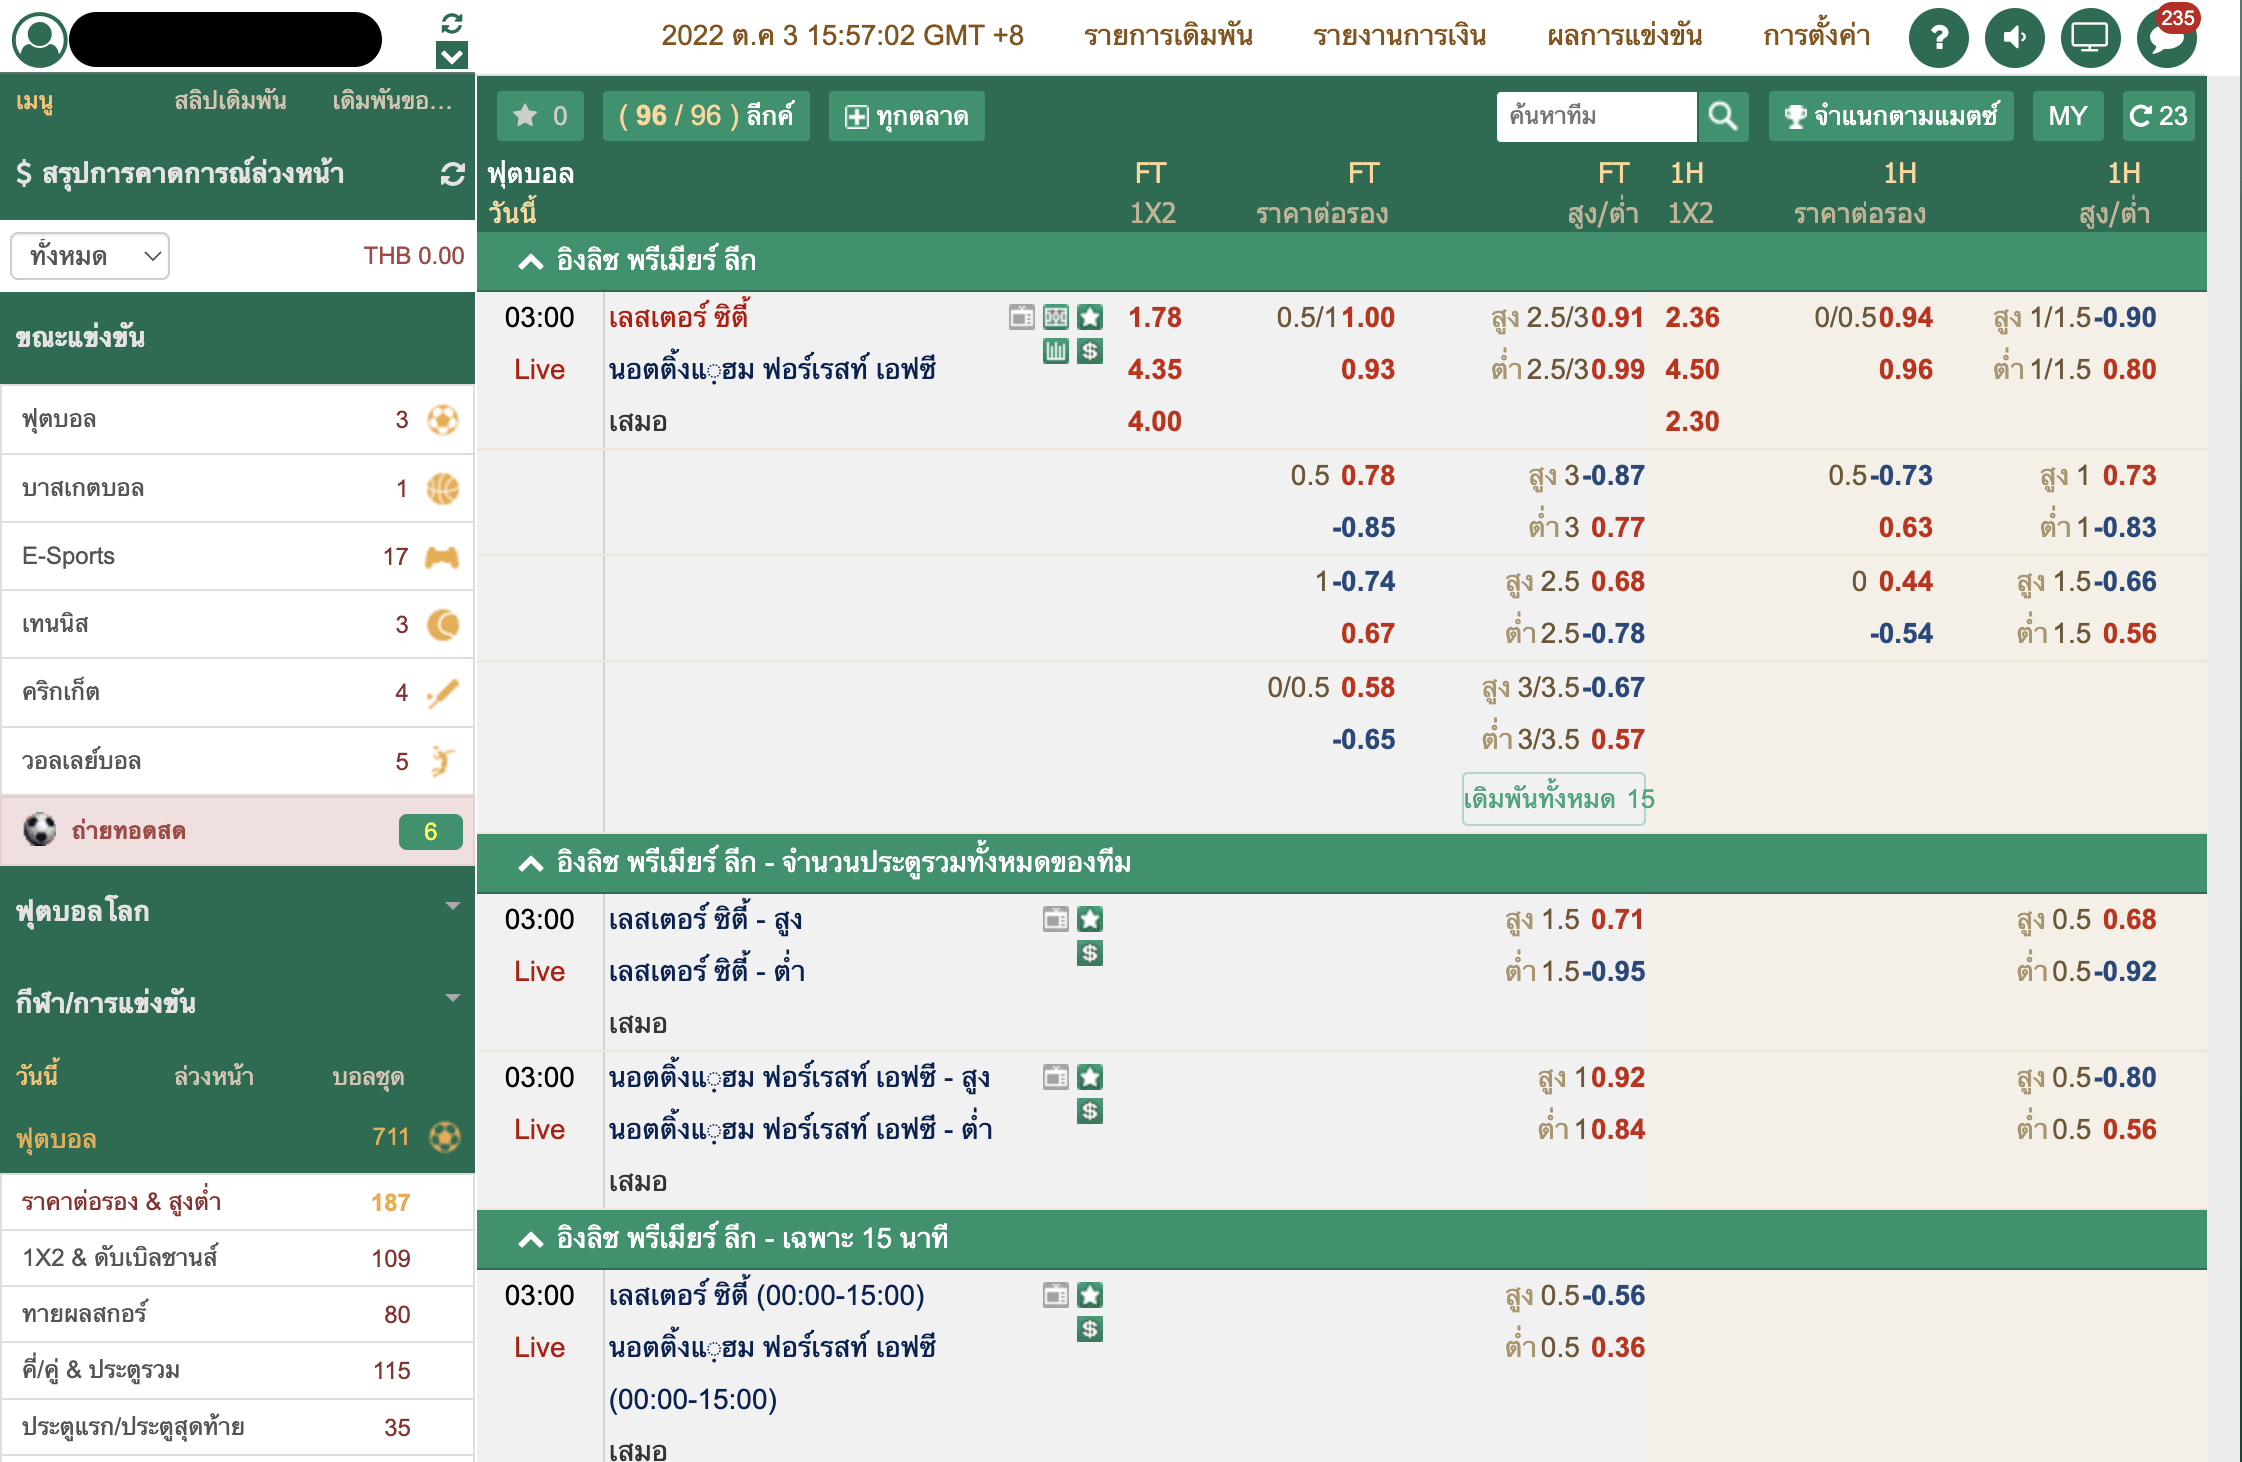Open ราคาต่อรอง & สูงต่ำ market row

pyautogui.click(x=237, y=1202)
